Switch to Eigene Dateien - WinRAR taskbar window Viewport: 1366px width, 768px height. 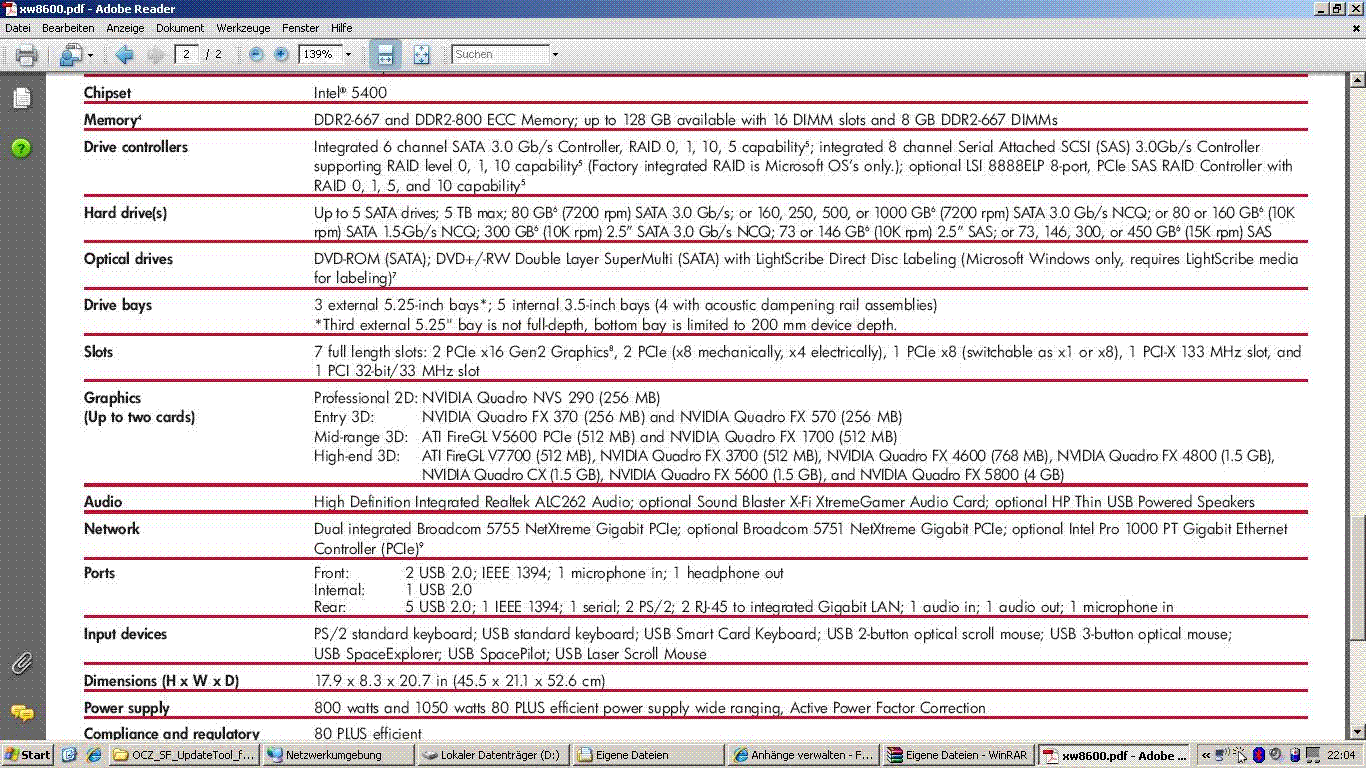click(x=959, y=755)
